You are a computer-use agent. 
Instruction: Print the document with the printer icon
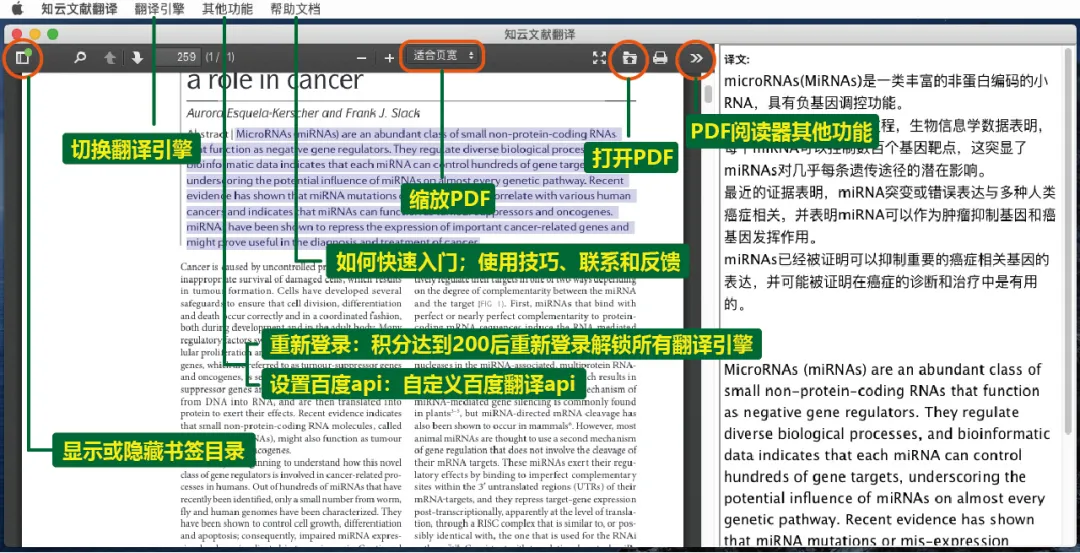(660, 58)
